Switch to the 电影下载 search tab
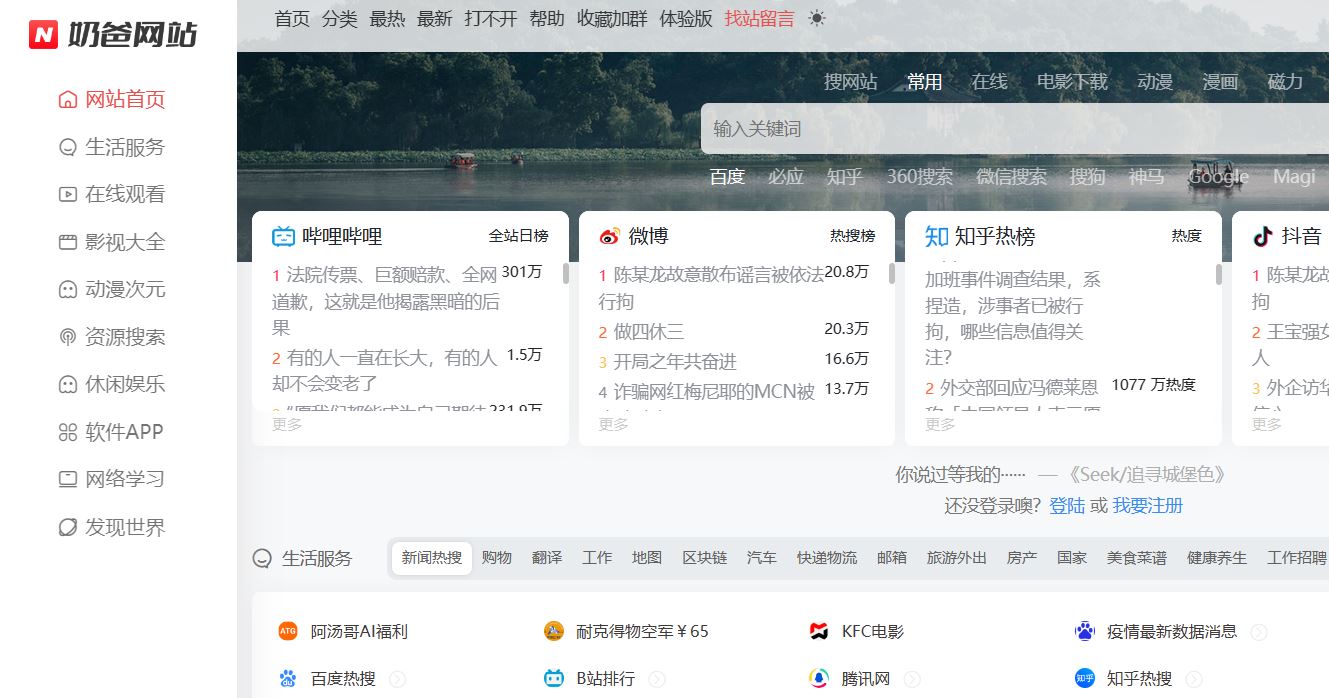1329x698 pixels. click(1073, 82)
